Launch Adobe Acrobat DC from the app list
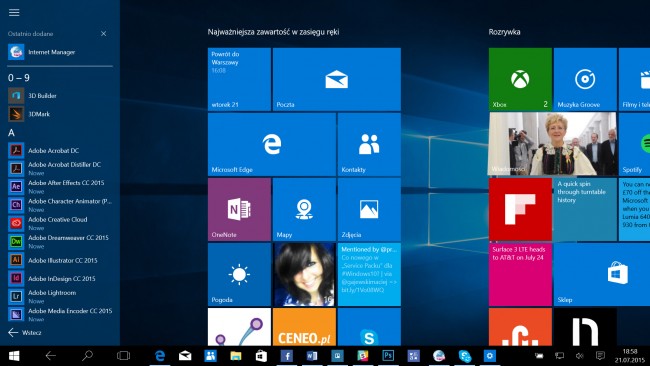This screenshot has width=650, height=366. click(x=60, y=150)
